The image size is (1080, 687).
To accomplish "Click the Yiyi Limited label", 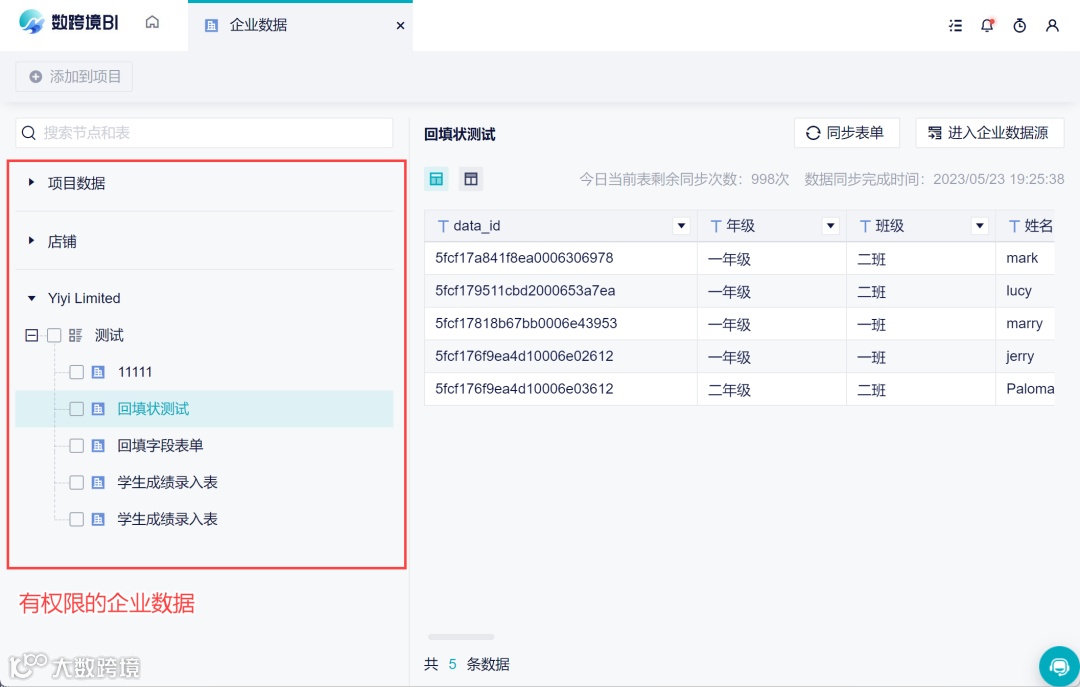I will point(84,298).
